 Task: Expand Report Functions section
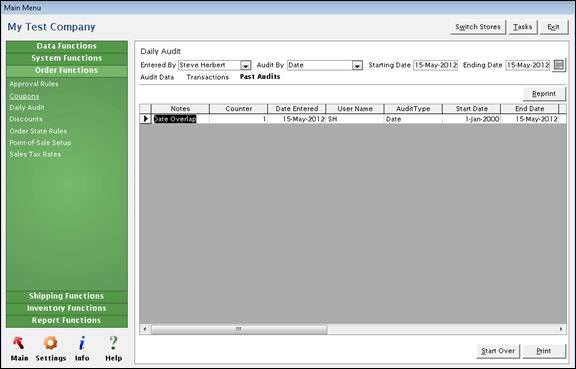(67, 320)
